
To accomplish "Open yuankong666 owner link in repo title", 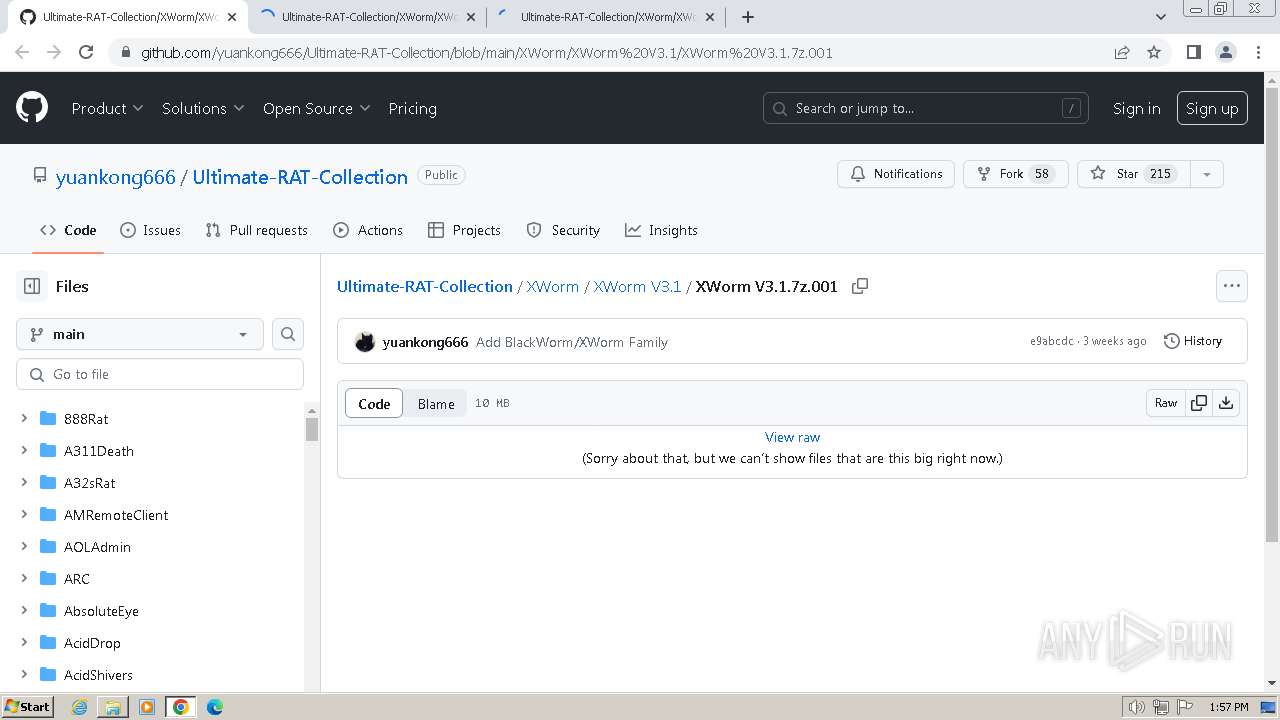I will point(115,177).
